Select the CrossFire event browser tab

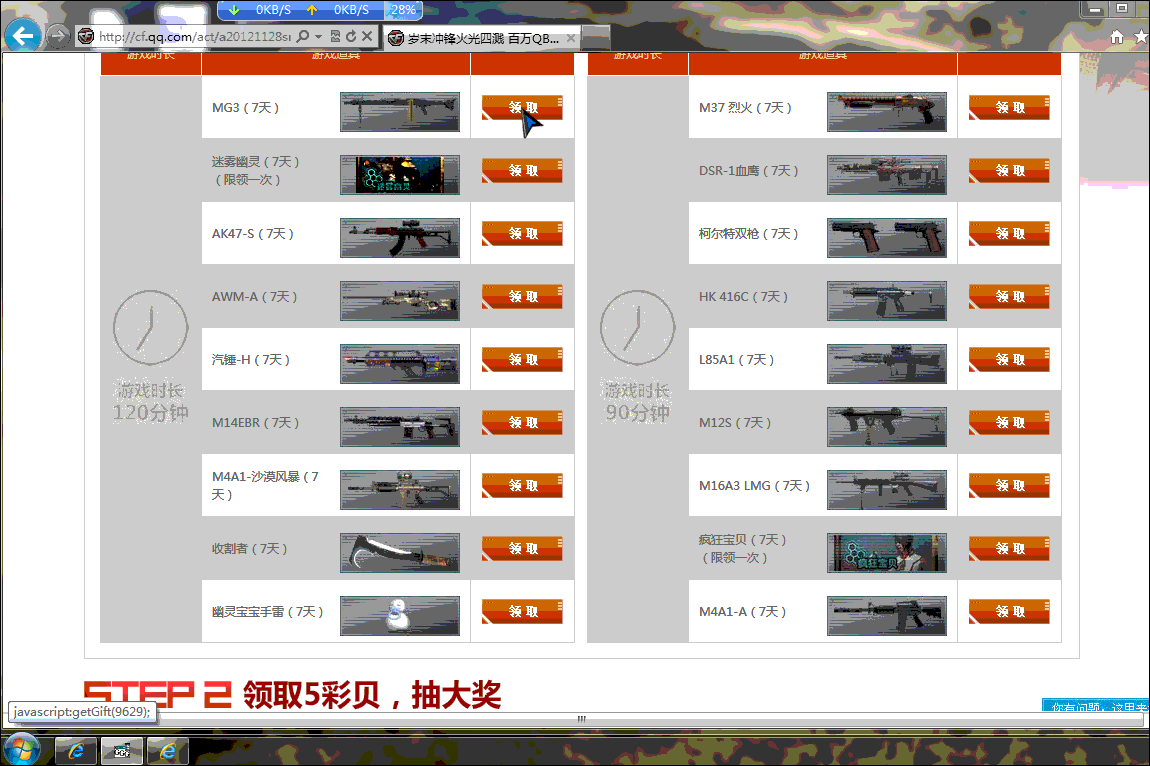(x=480, y=38)
